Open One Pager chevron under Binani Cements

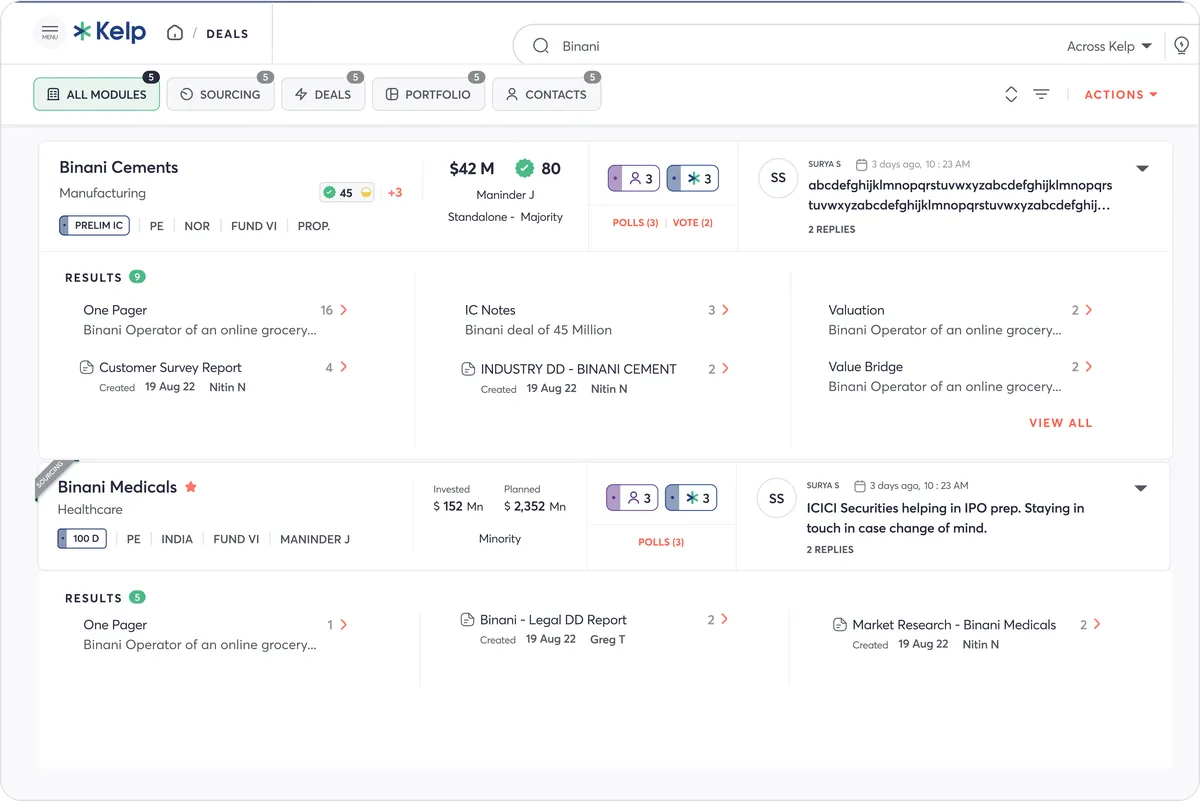pyautogui.click(x=344, y=310)
